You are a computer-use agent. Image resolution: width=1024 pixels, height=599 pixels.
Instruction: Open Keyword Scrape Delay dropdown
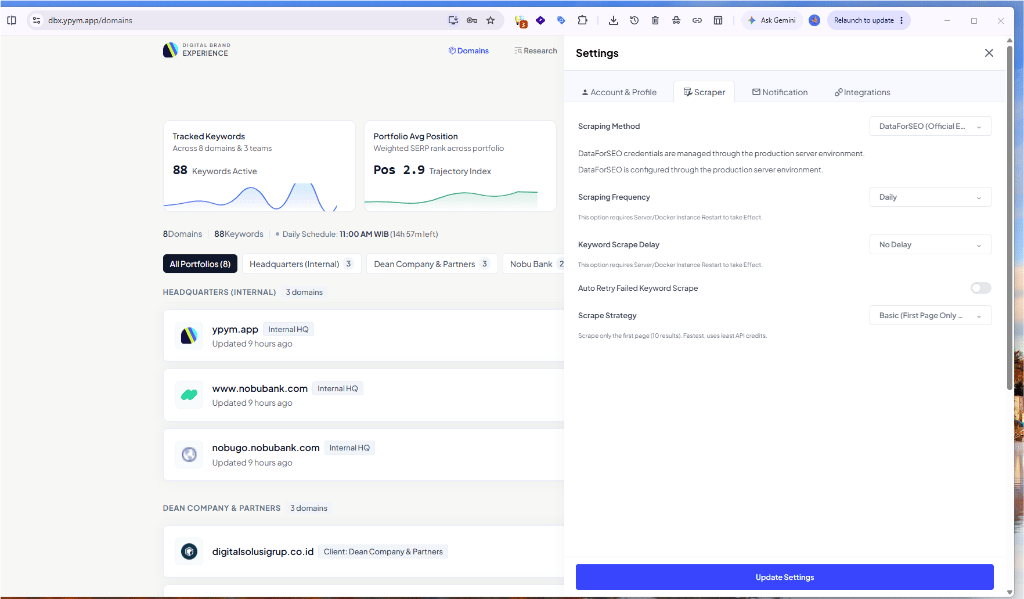(x=930, y=244)
